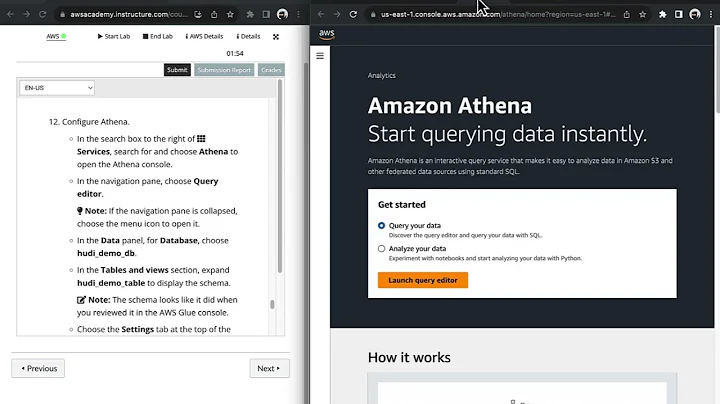The height and width of the screenshot is (404, 720).
Task: Click the hudi_demo_db text in instructions
Action: click(x=106, y=253)
